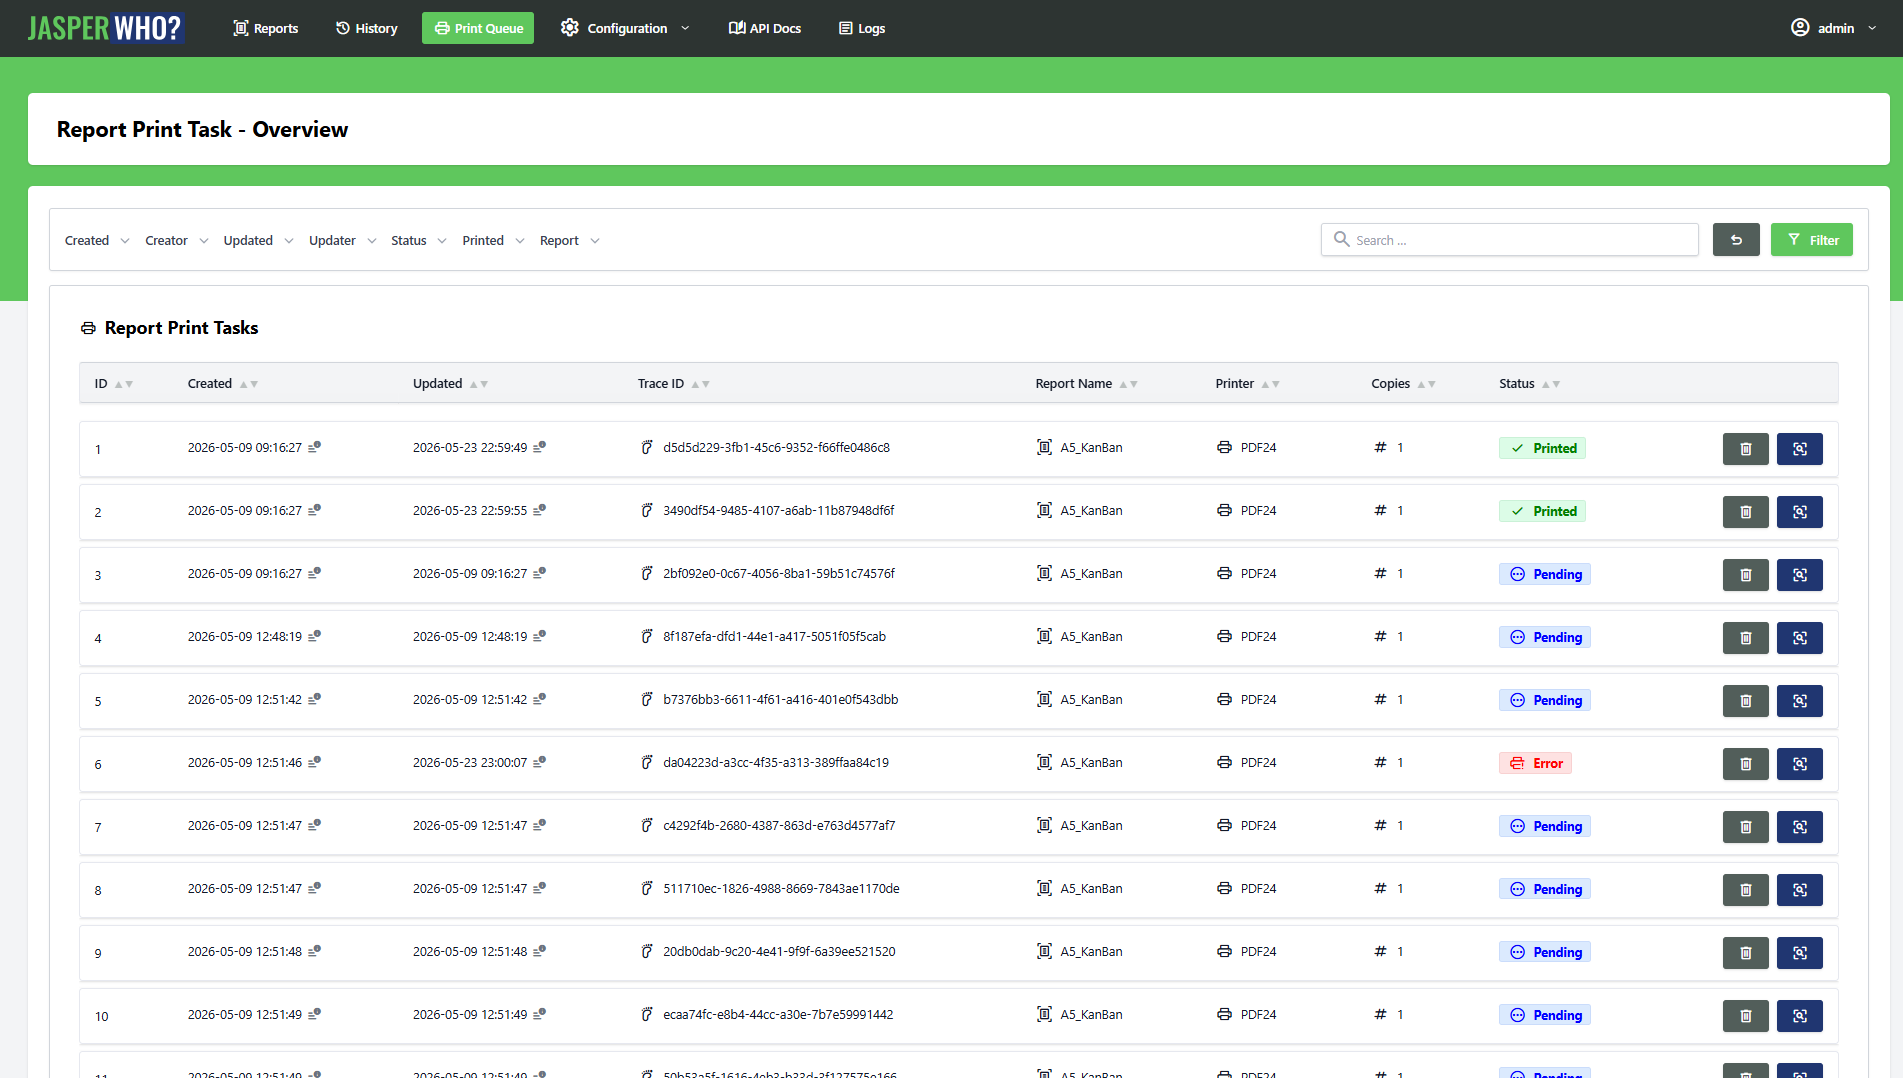1903x1078 pixels.
Task: Click the Error status badge in row 6
Action: [x=1535, y=764]
